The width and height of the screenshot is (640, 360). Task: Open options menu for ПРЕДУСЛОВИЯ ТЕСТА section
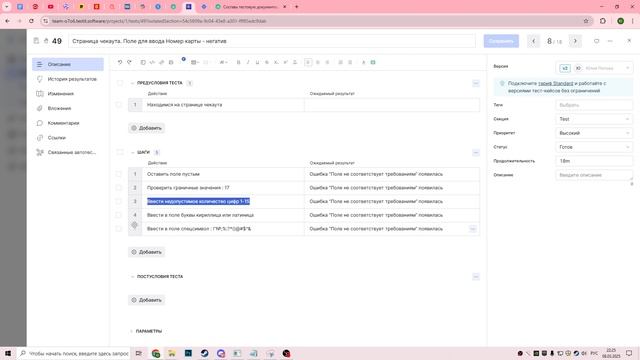pyautogui.click(x=476, y=83)
